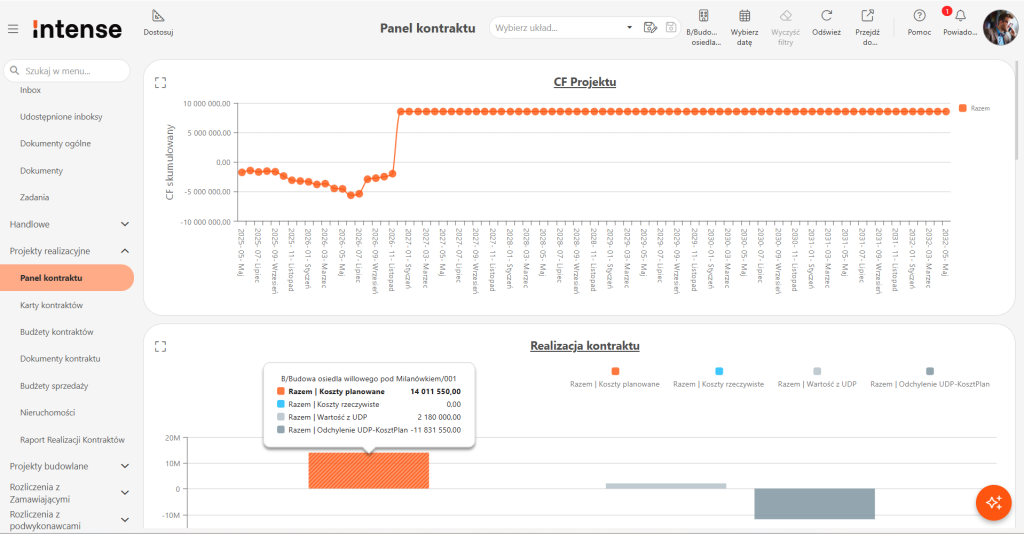This screenshot has height=534, width=1024.
Task: Expand Realizacja kontraktu chart to fullscreen
Action: (x=161, y=347)
